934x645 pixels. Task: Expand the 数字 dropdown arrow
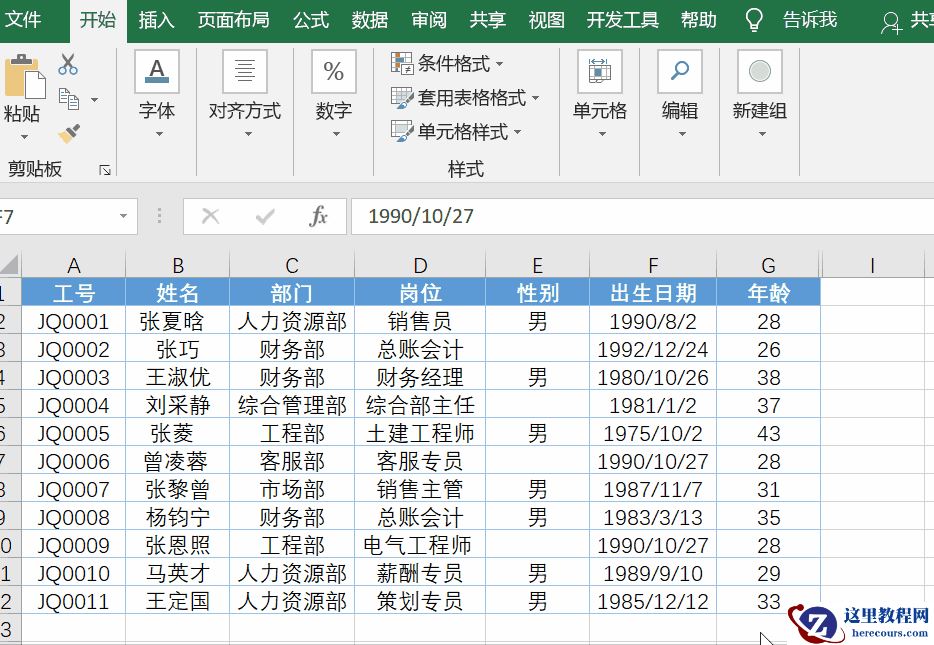[337, 134]
